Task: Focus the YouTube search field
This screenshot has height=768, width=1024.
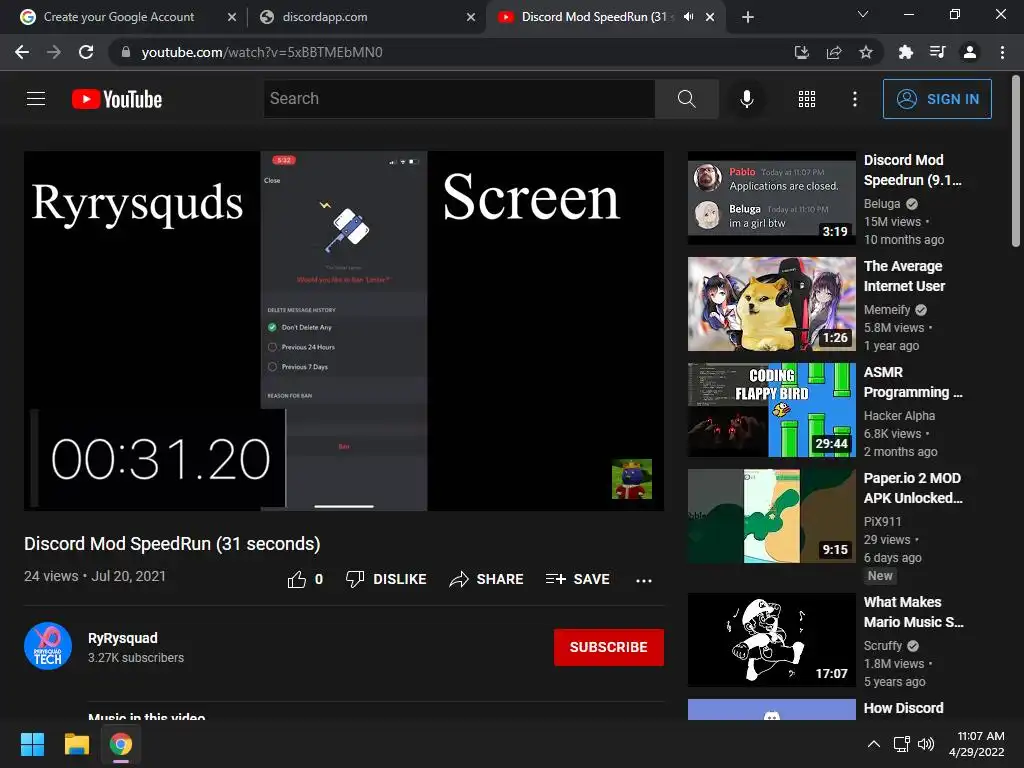Action: (x=459, y=99)
